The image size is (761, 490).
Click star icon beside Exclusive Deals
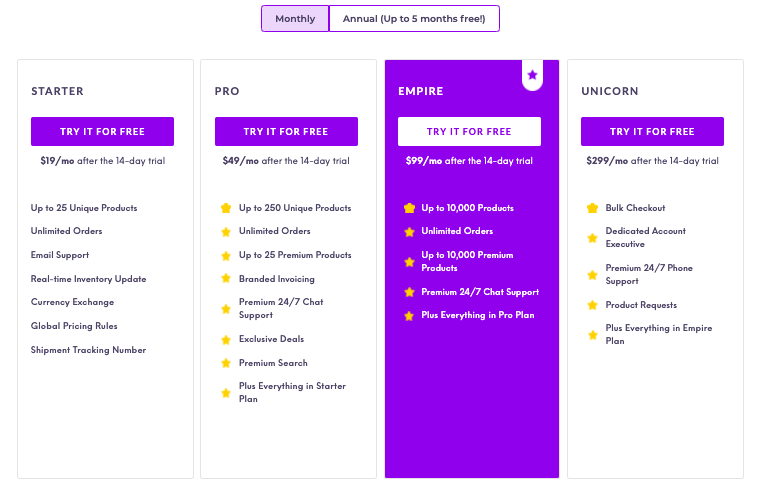[226, 340]
